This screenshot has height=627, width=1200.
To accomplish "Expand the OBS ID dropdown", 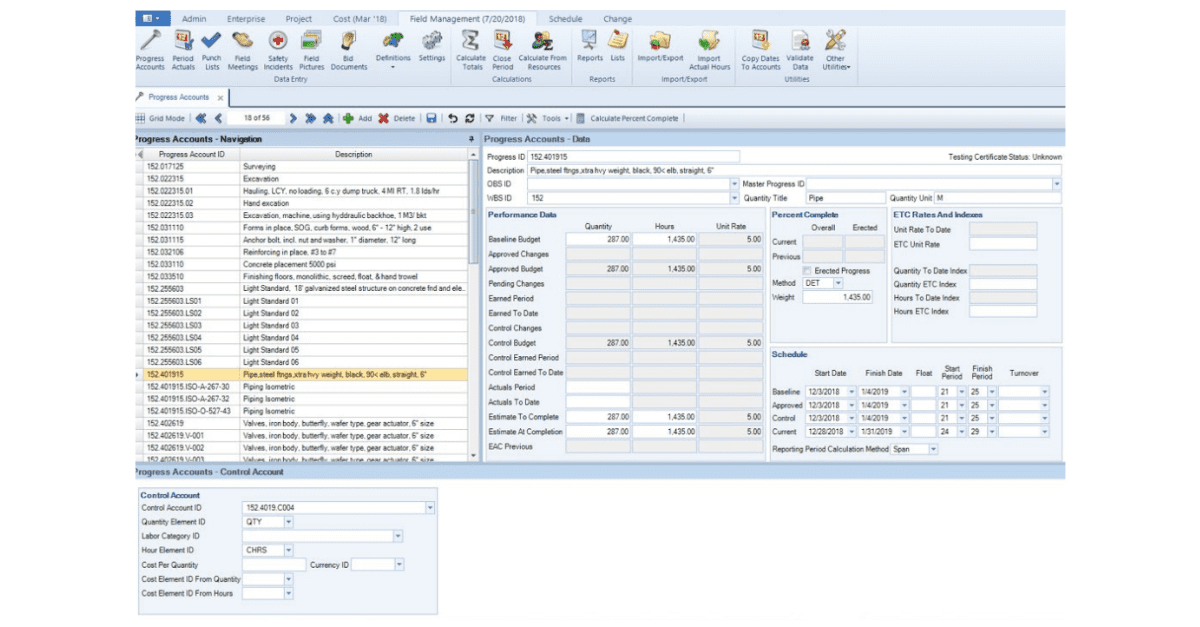I will (x=734, y=184).
